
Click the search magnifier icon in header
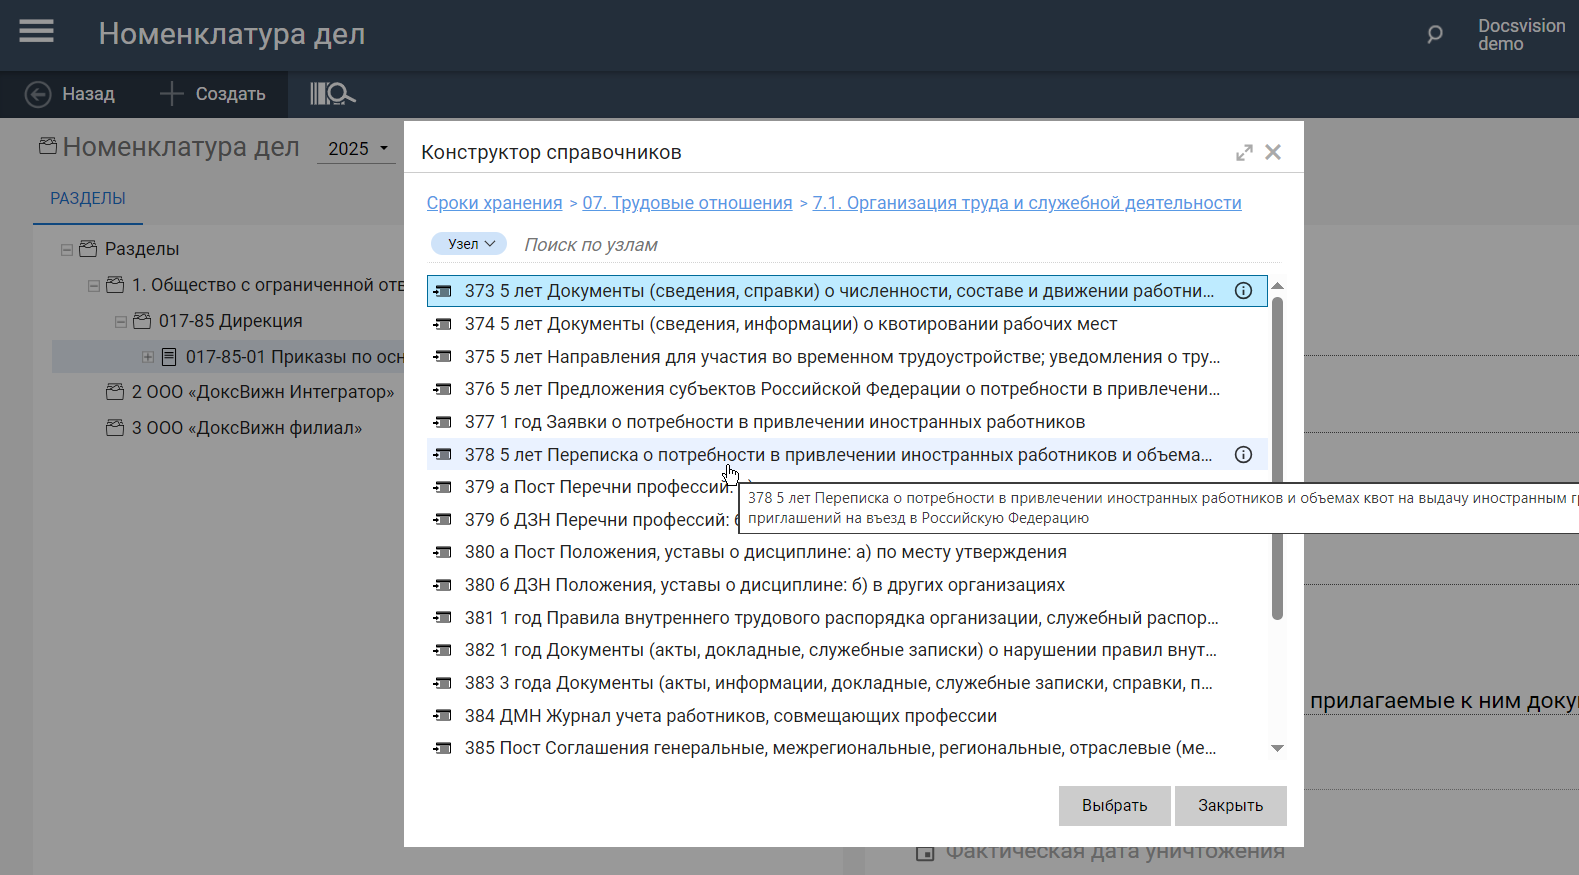tap(1435, 35)
